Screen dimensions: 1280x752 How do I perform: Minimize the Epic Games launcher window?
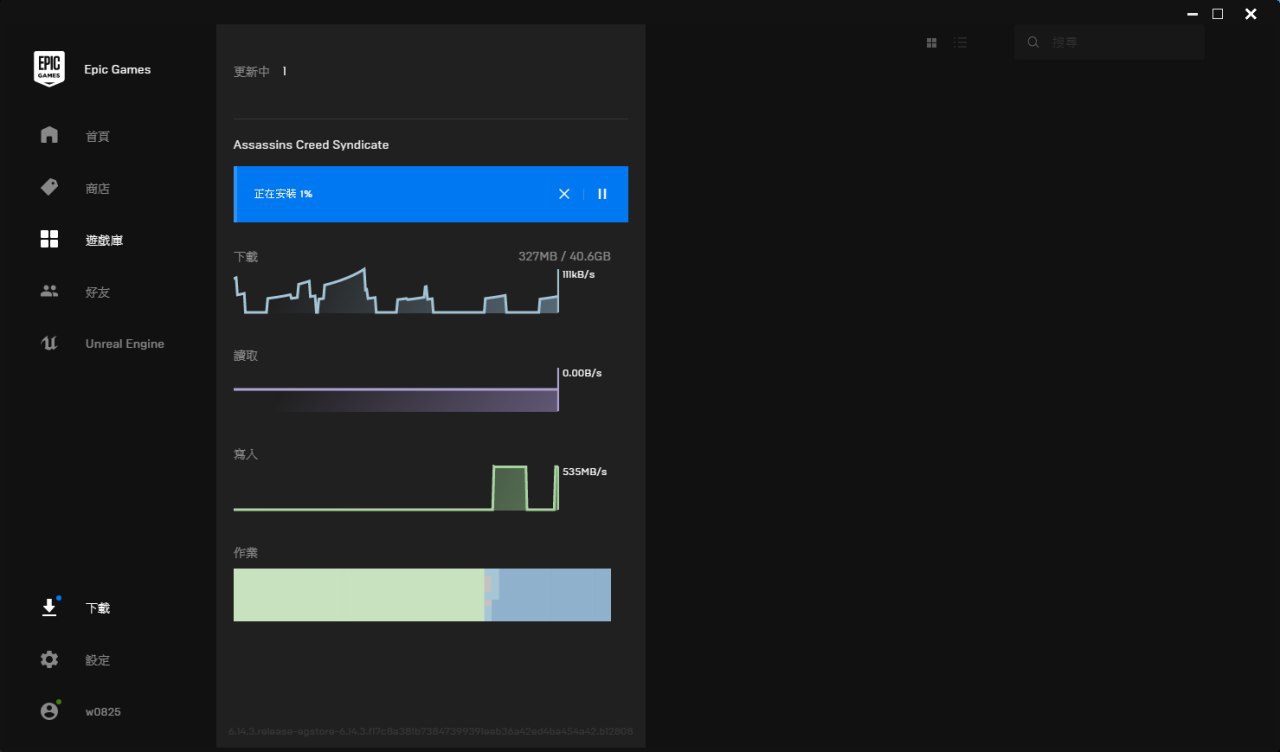(x=1192, y=14)
